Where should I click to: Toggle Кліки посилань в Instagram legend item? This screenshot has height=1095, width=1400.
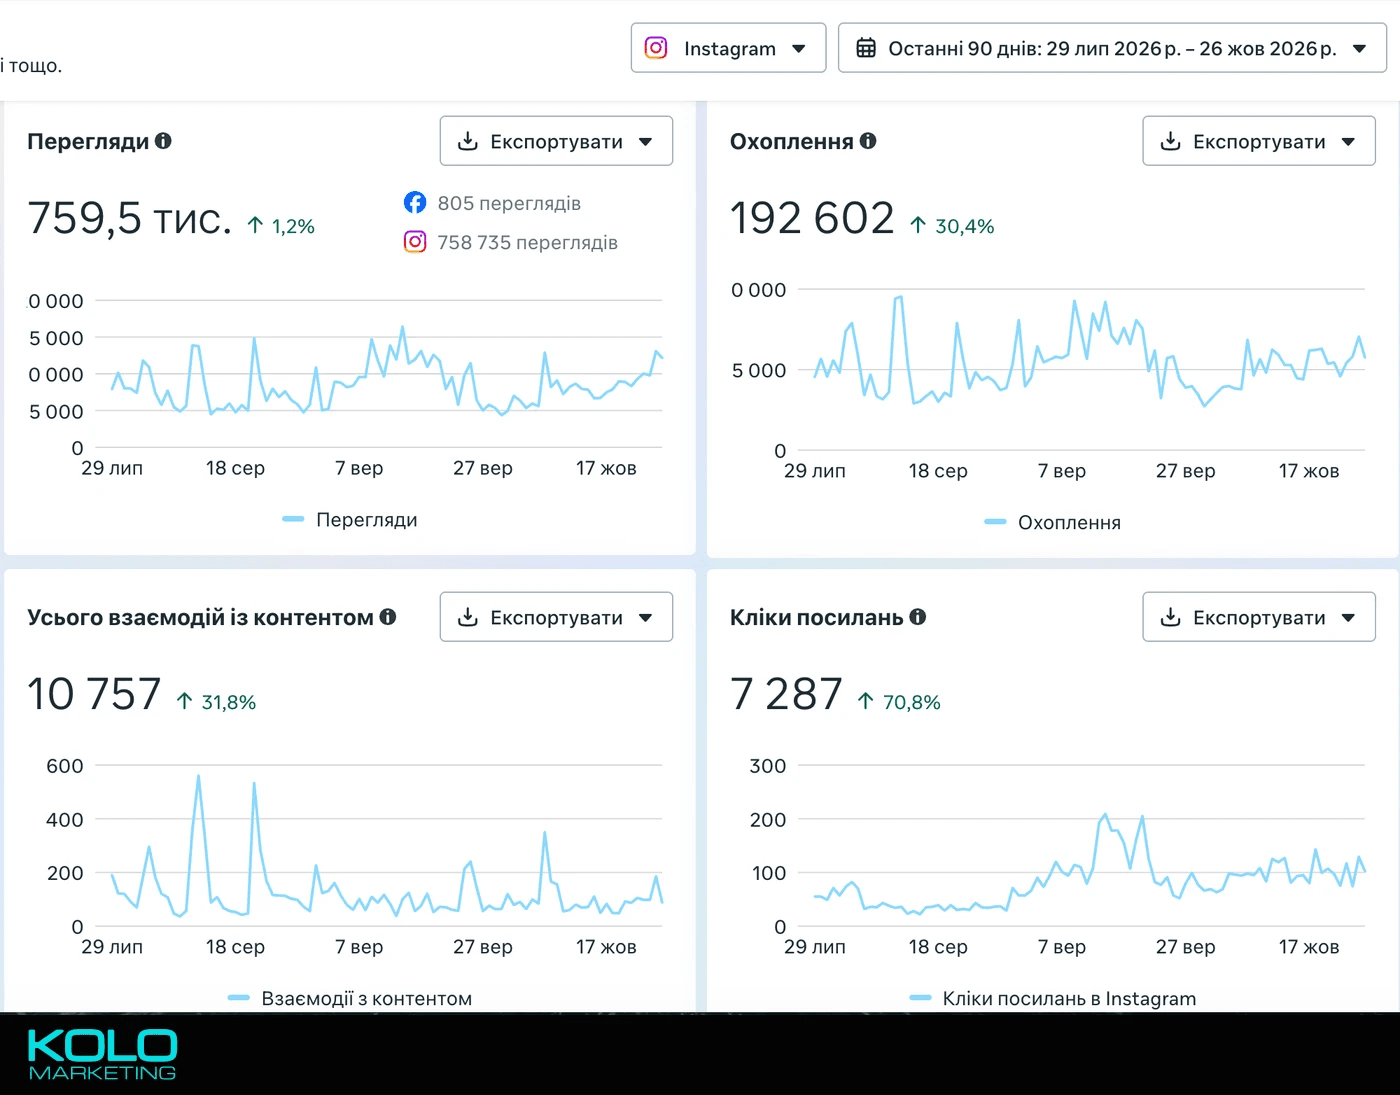point(1053,998)
